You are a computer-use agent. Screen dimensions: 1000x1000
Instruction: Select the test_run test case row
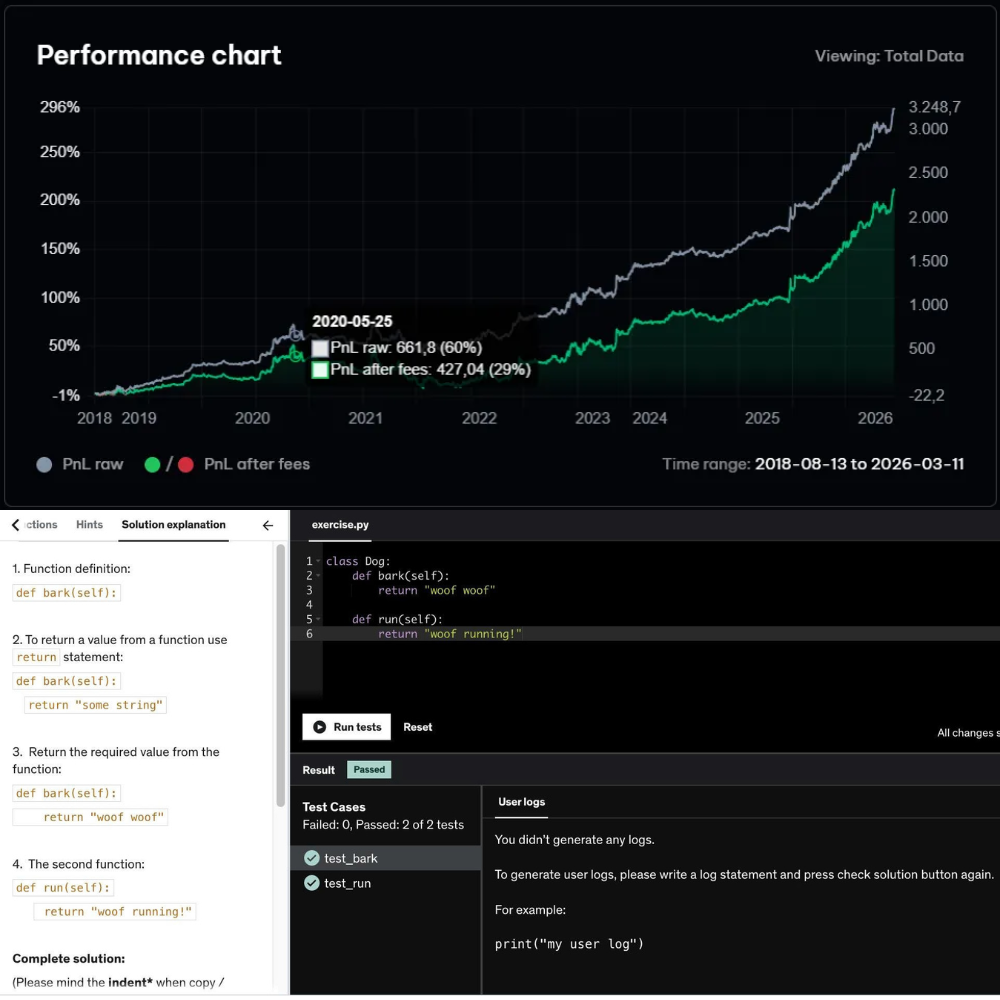click(385, 883)
